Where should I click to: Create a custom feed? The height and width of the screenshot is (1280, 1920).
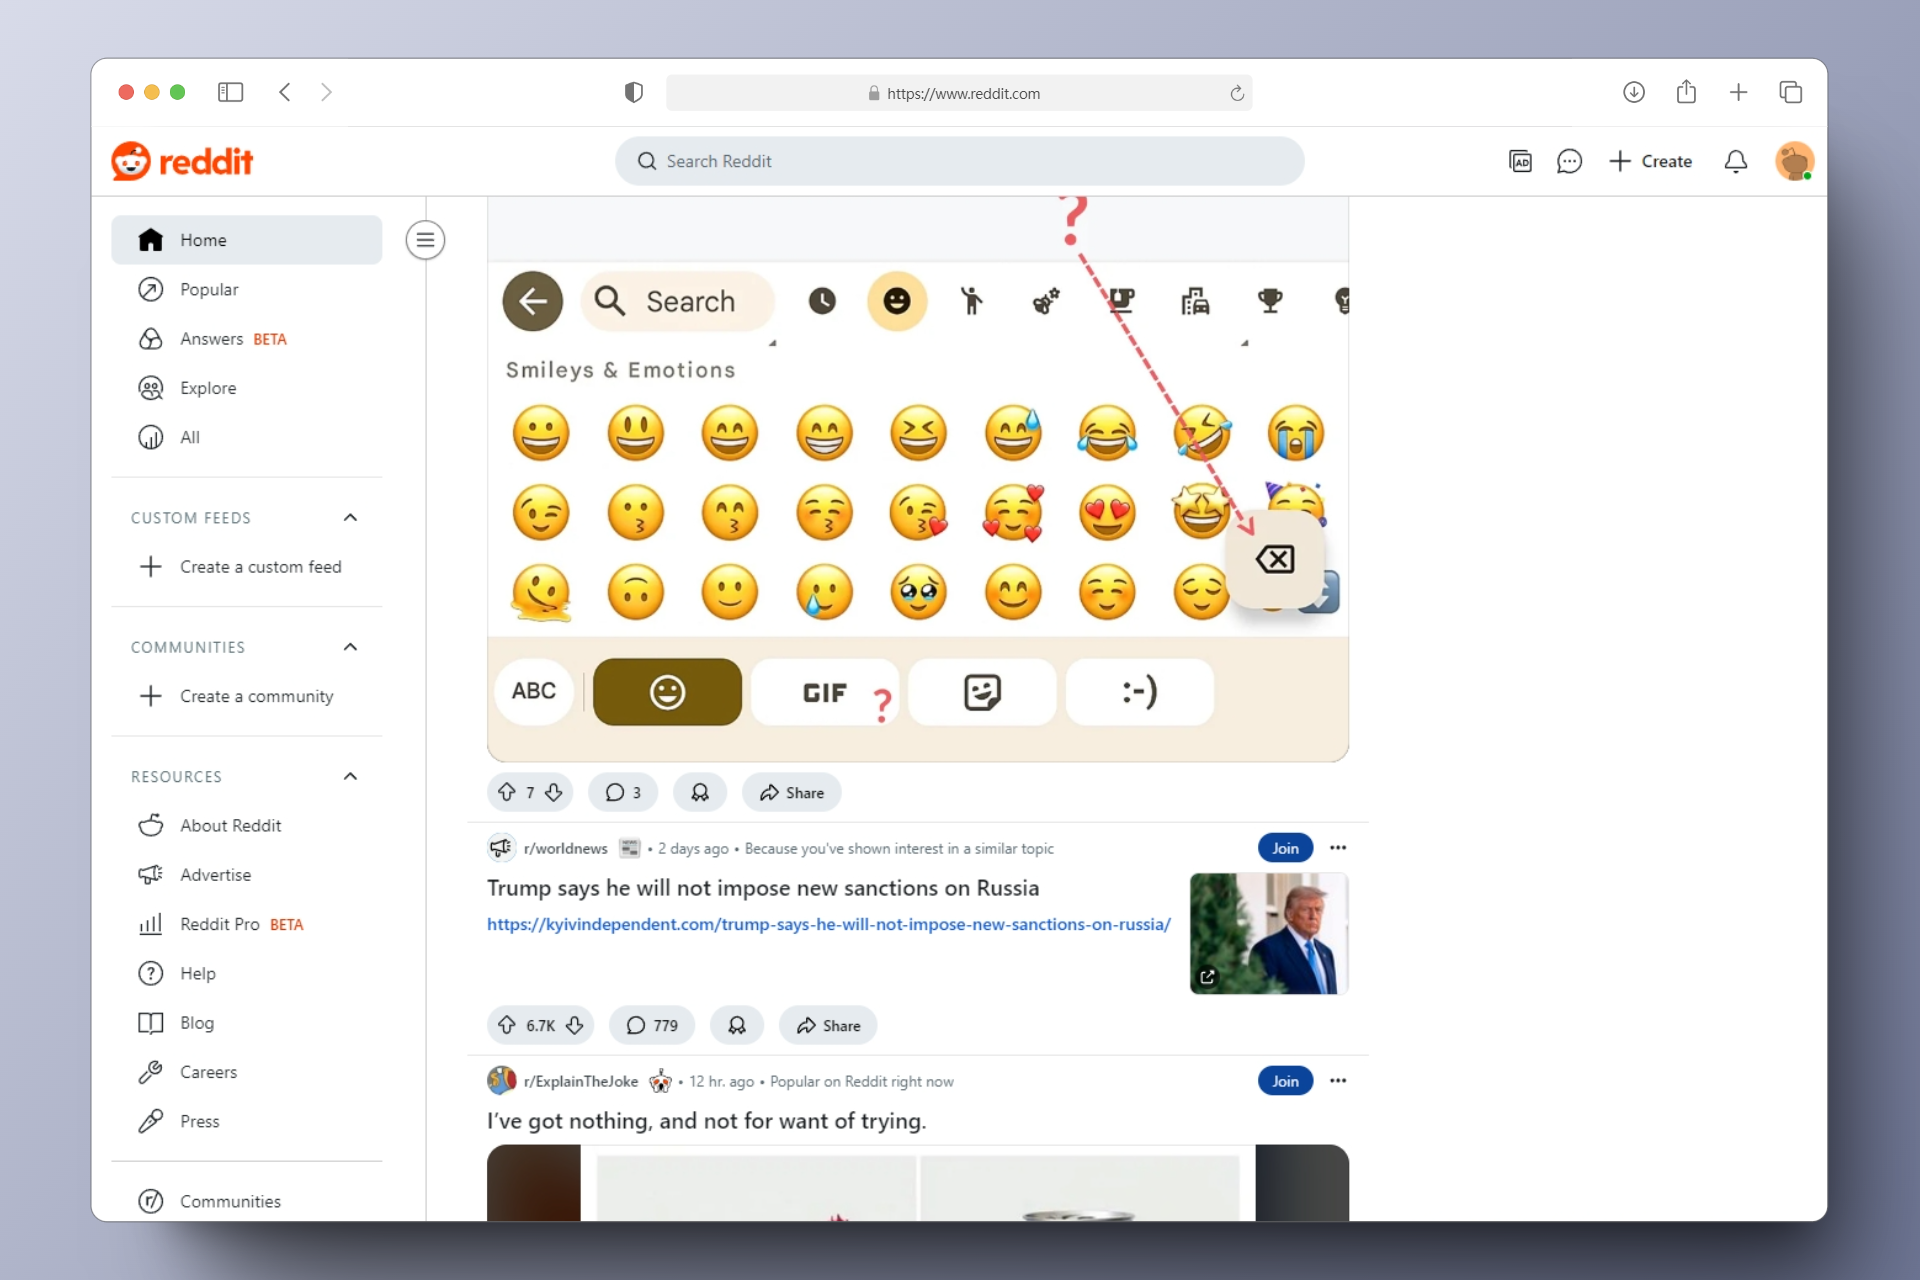point(247,567)
